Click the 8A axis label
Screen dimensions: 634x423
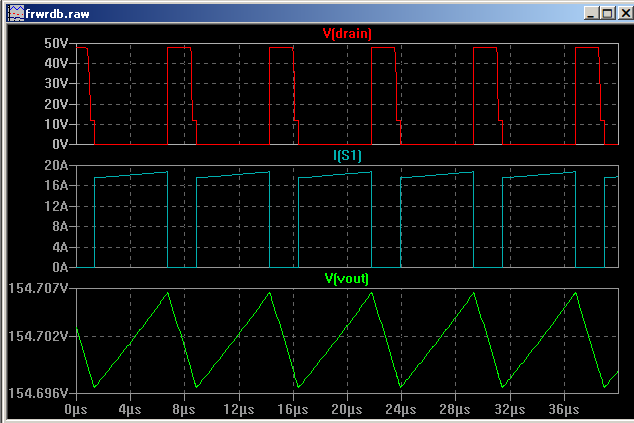[60, 226]
